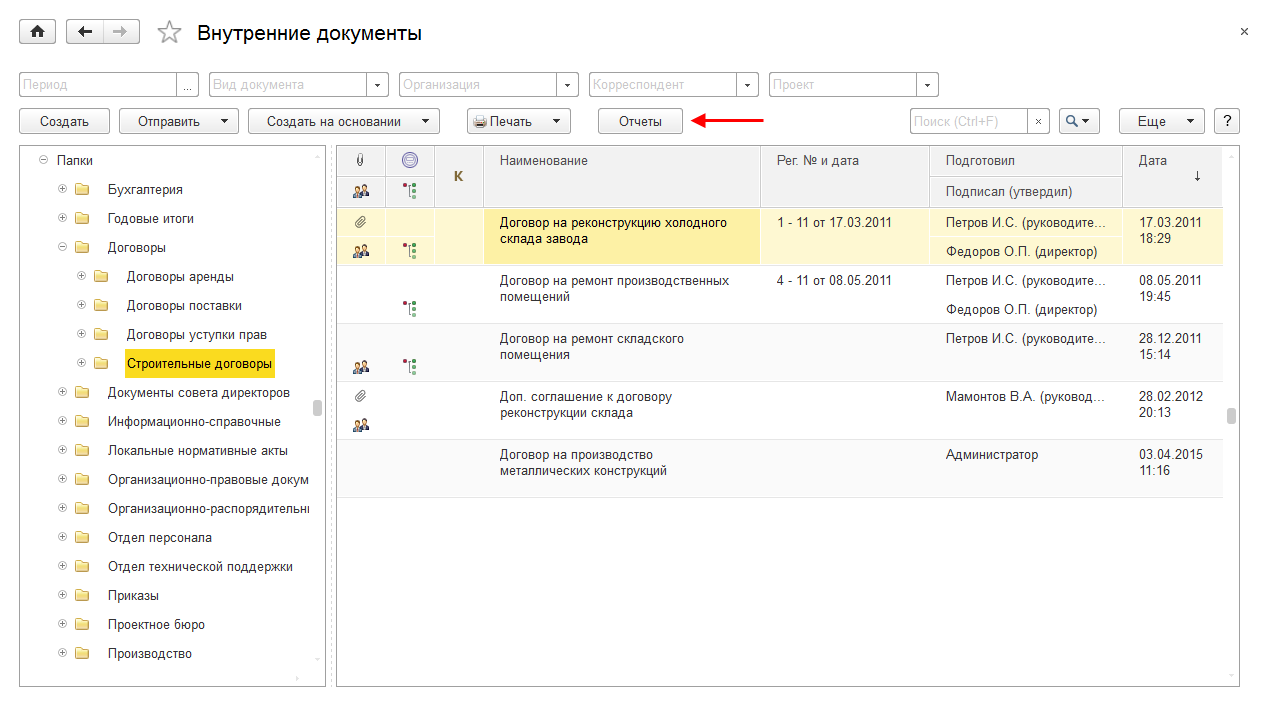This screenshot has height=701, width=1266.
Task: Open the Период ellipsis picker
Action: click(x=188, y=85)
